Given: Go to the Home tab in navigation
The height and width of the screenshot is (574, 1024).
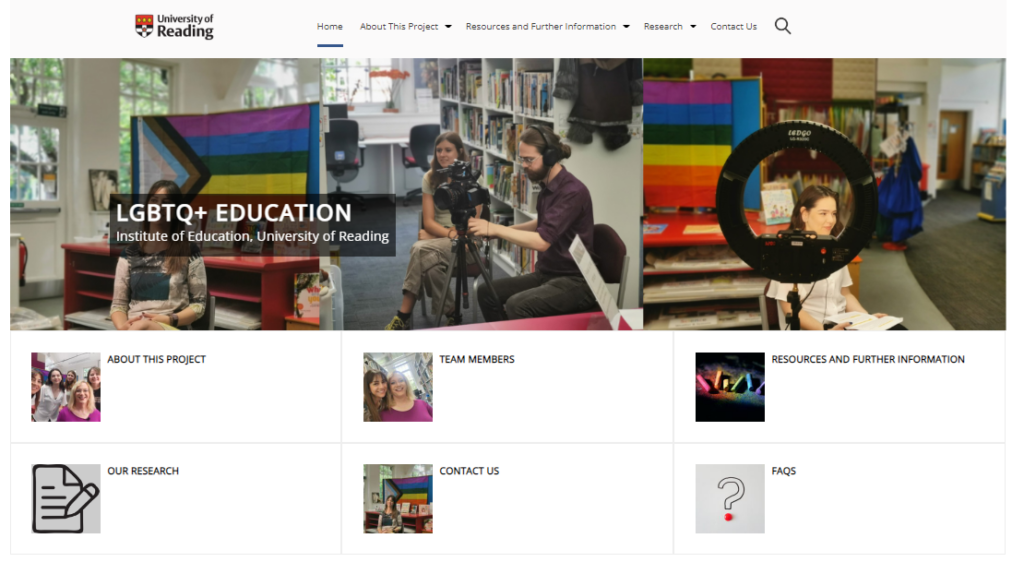Looking at the screenshot, I should (x=330, y=27).
